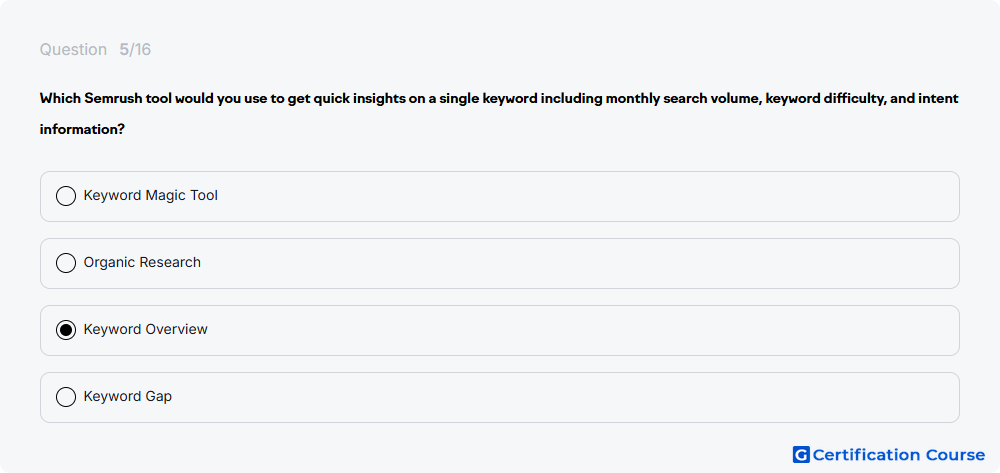This screenshot has width=1000, height=473.
Task: Pick the Keyword Gap radio button
Action: [x=66, y=397]
